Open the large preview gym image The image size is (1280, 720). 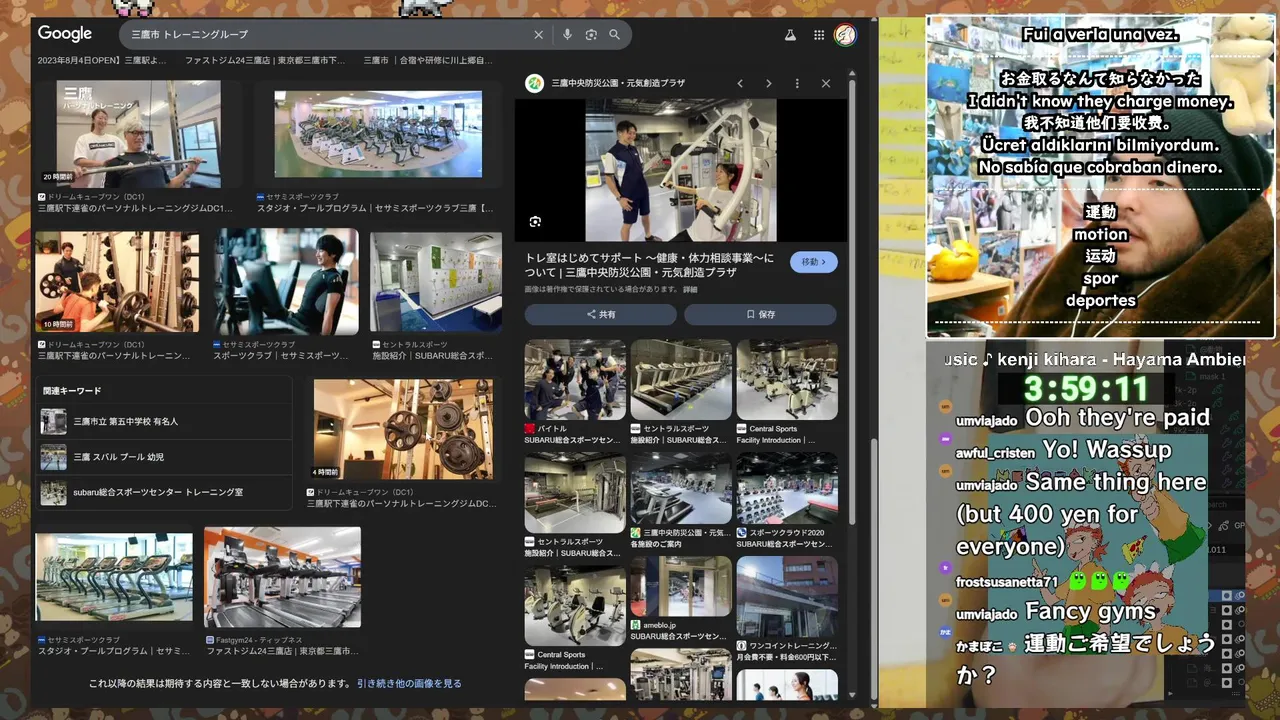(681, 170)
